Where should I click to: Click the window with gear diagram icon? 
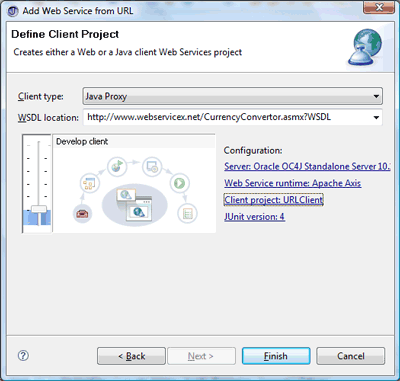tap(152, 166)
